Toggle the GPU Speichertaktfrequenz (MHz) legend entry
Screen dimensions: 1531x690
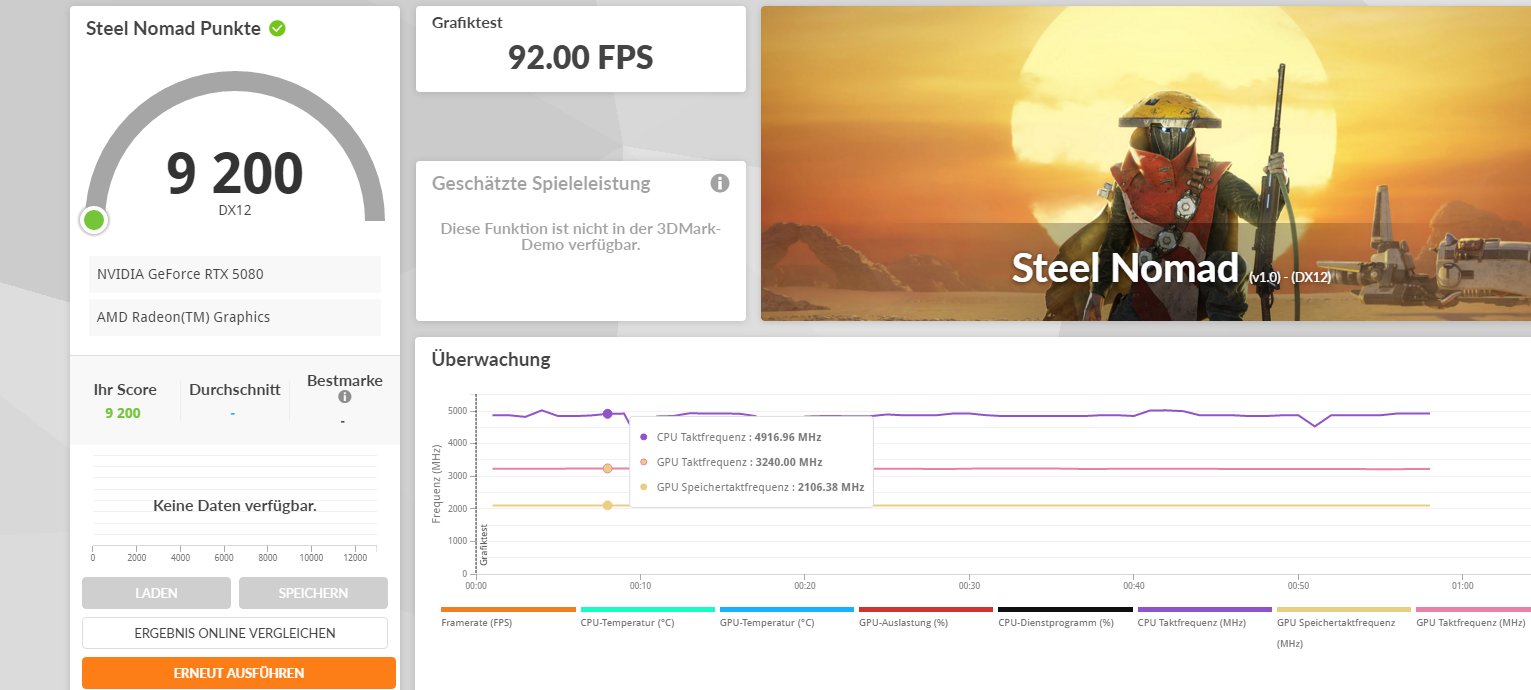tap(1344, 627)
